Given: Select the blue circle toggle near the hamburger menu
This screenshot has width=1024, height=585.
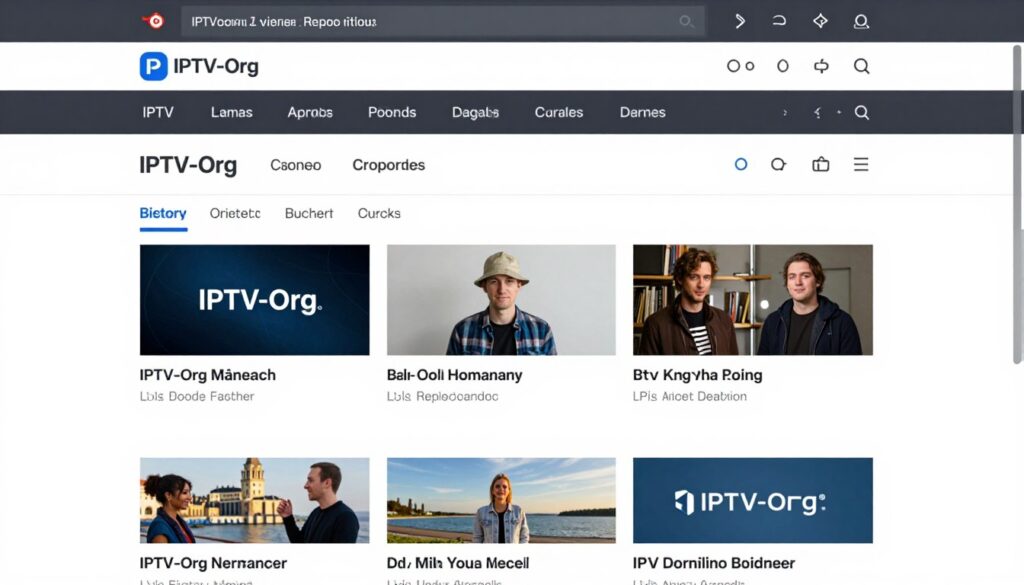Looking at the screenshot, I should click(x=740, y=164).
